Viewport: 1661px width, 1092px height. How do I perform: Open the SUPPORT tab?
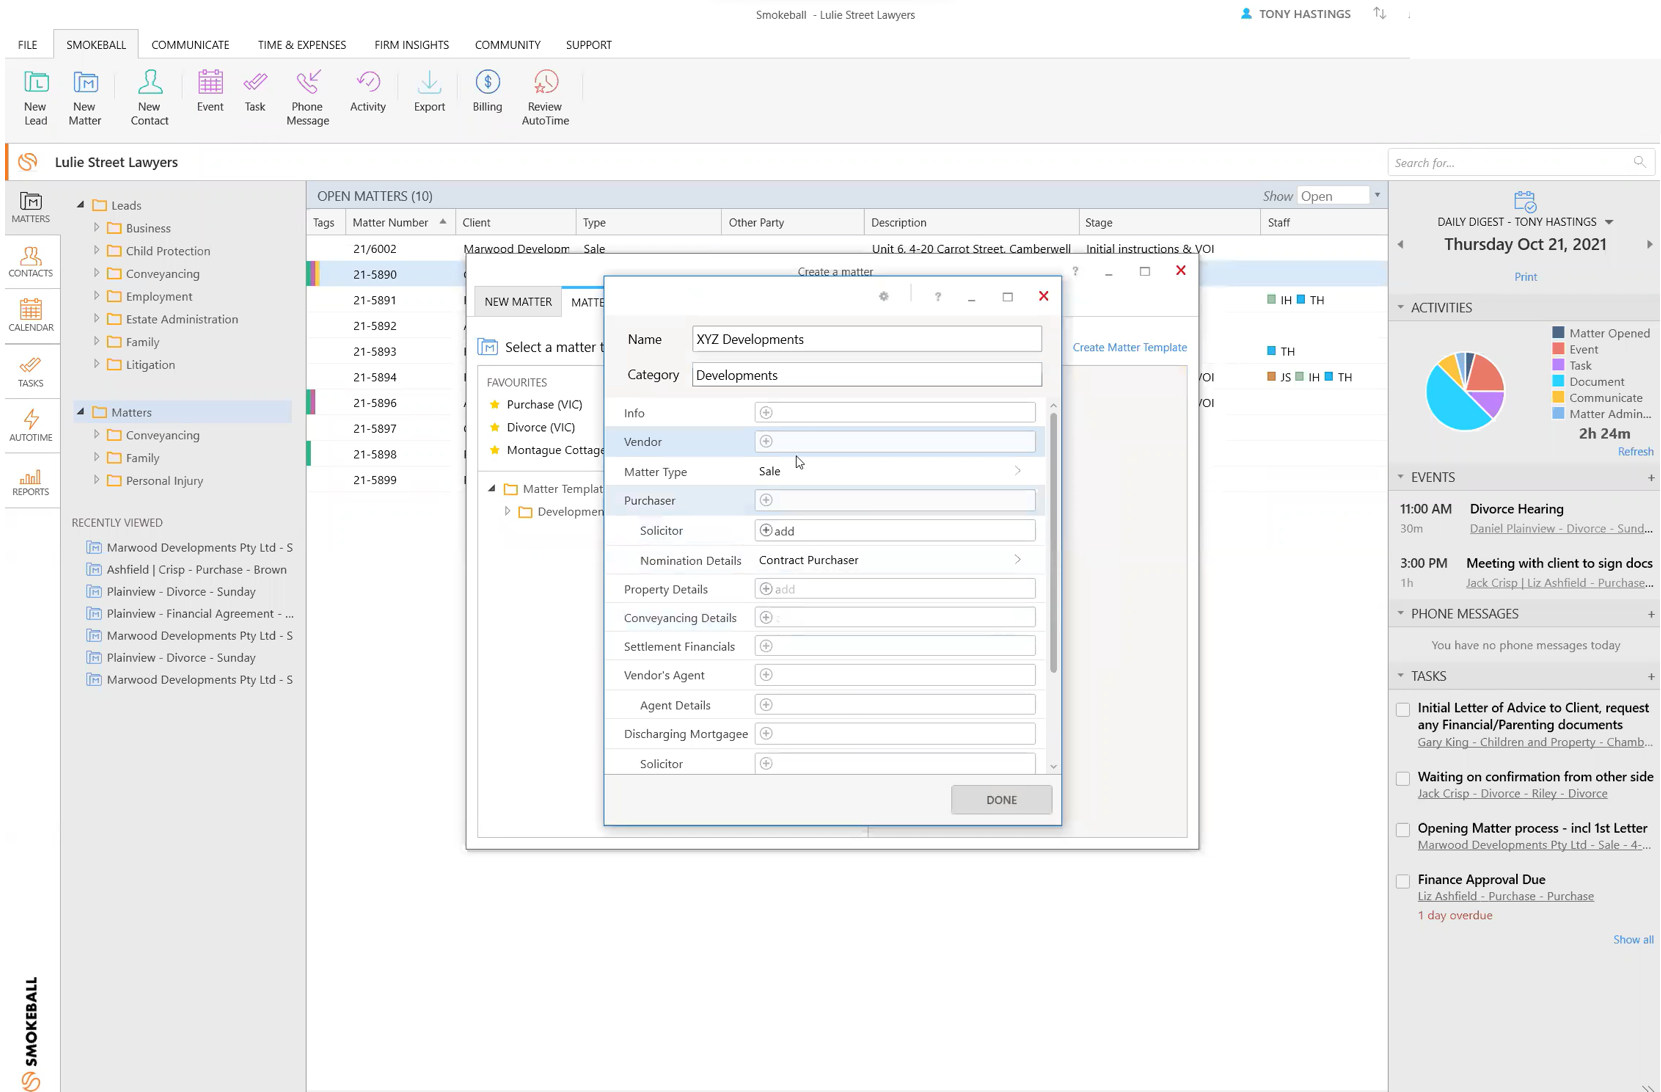pyautogui.click(x=588, y=45)
